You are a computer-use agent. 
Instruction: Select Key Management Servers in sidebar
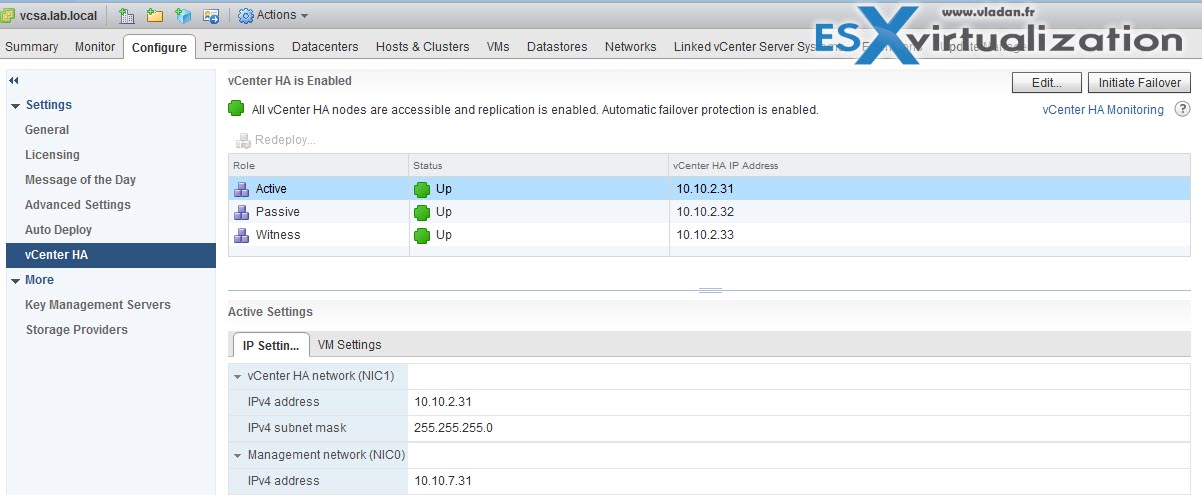coord(98,305)
